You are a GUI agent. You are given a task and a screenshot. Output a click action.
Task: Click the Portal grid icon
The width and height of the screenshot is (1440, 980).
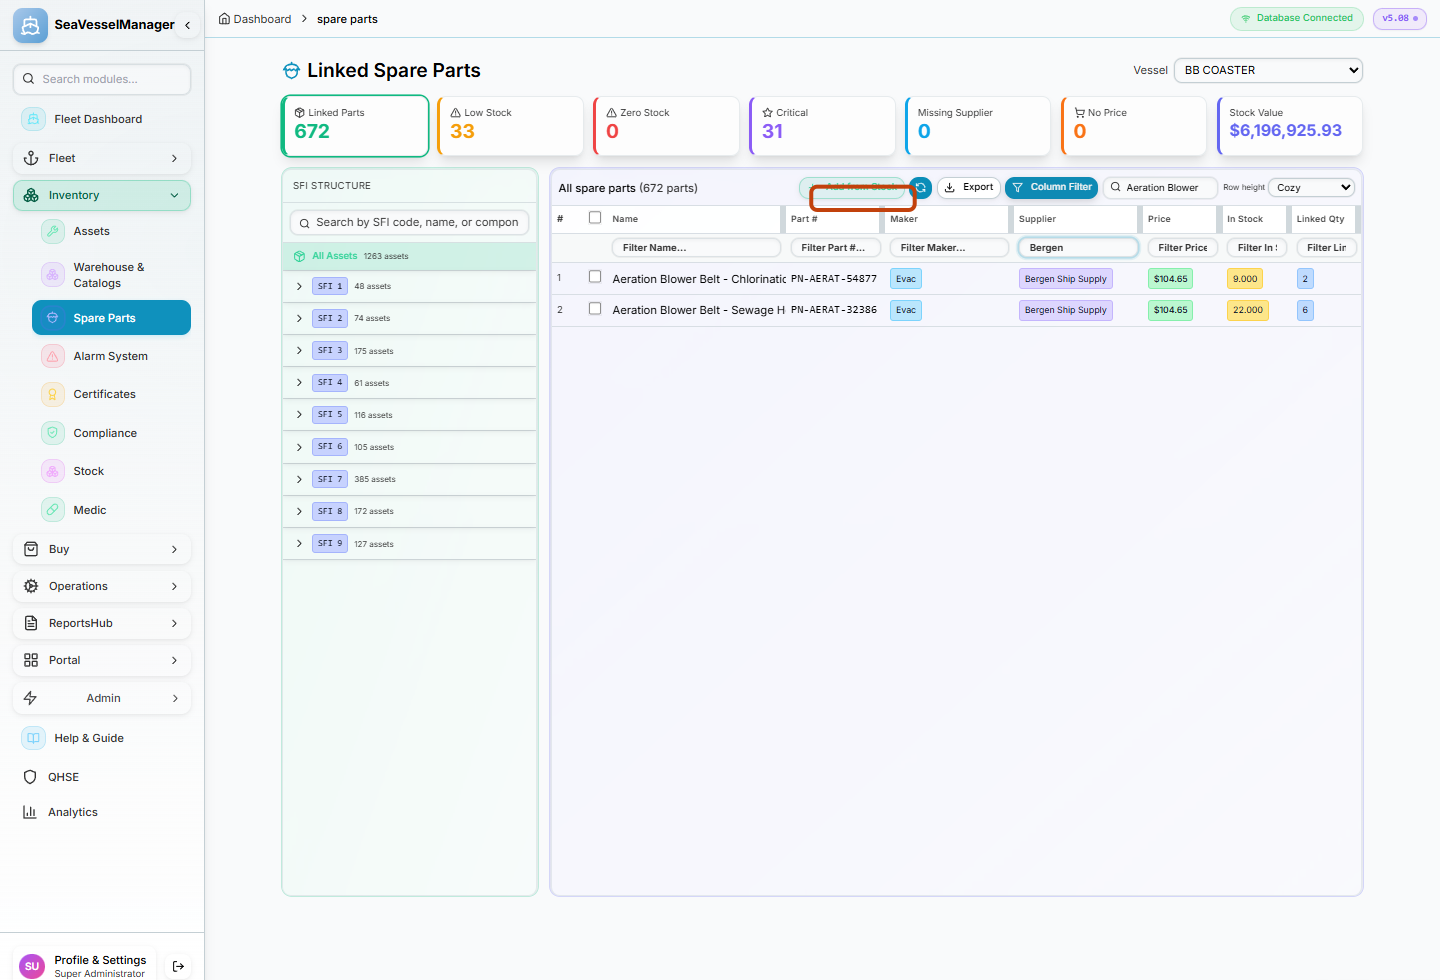(31, 660)
